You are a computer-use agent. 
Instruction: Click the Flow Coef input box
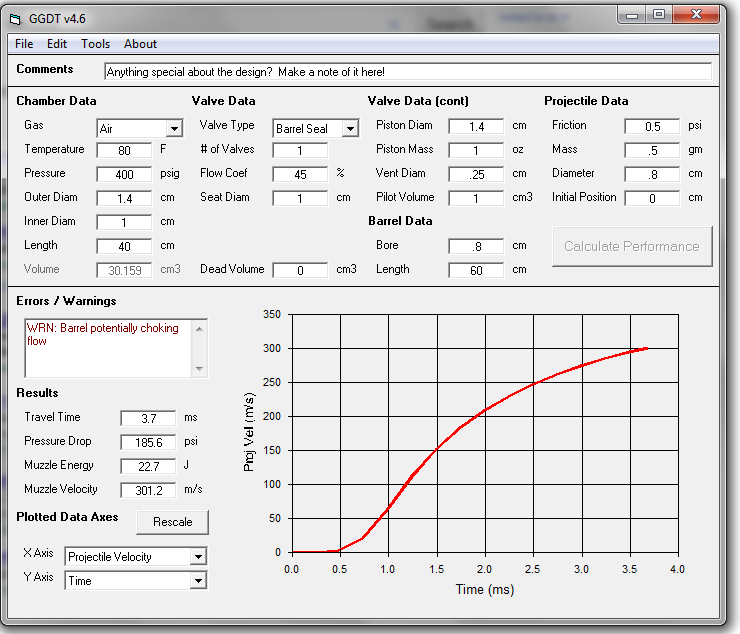point(300,174)
